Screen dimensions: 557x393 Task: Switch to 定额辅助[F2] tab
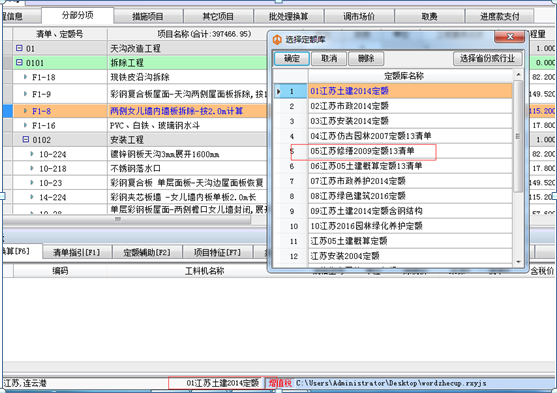pyautogui.click(x=147, y=252)
